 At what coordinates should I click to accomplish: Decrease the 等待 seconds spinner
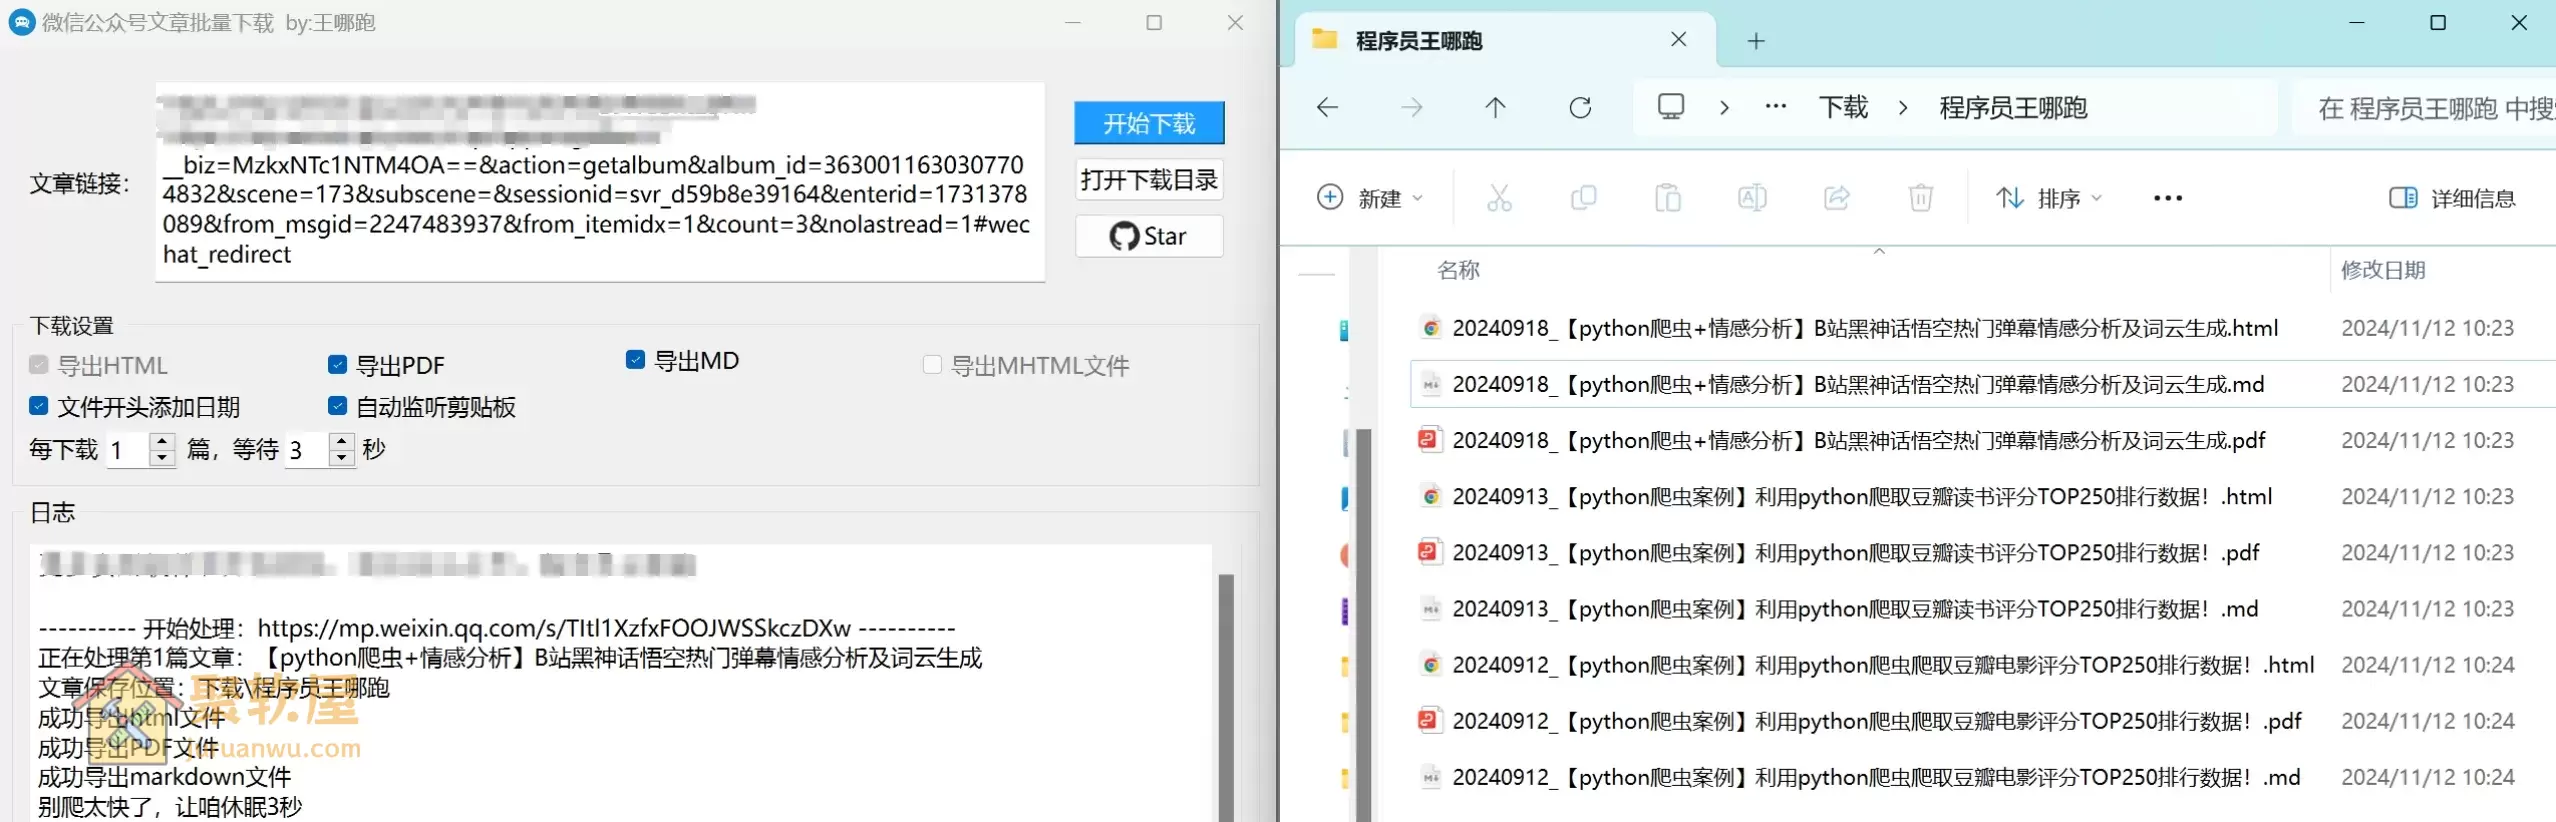(x=342, y=458)
